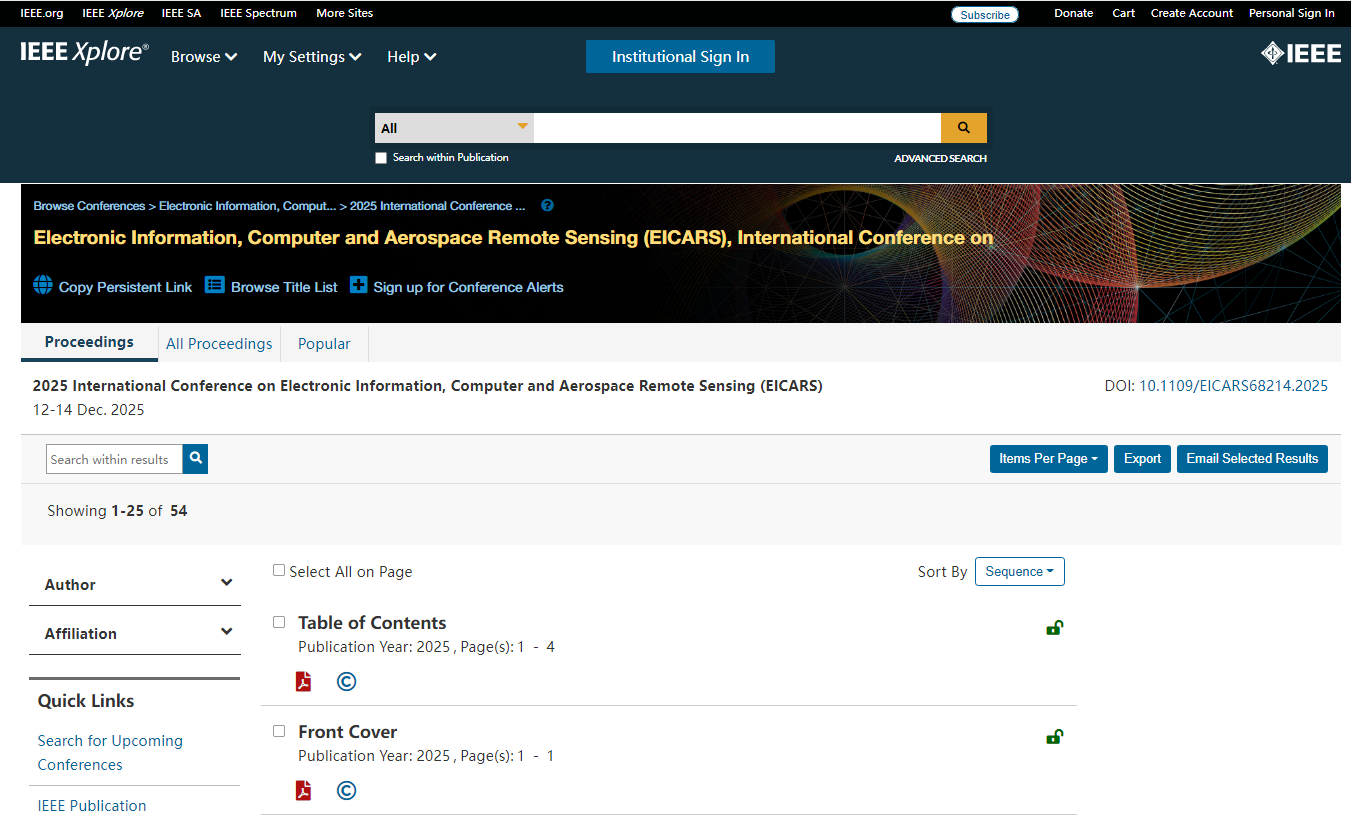Click the IEEE logo at top right
The image size is (1351, 821).
1301,54
